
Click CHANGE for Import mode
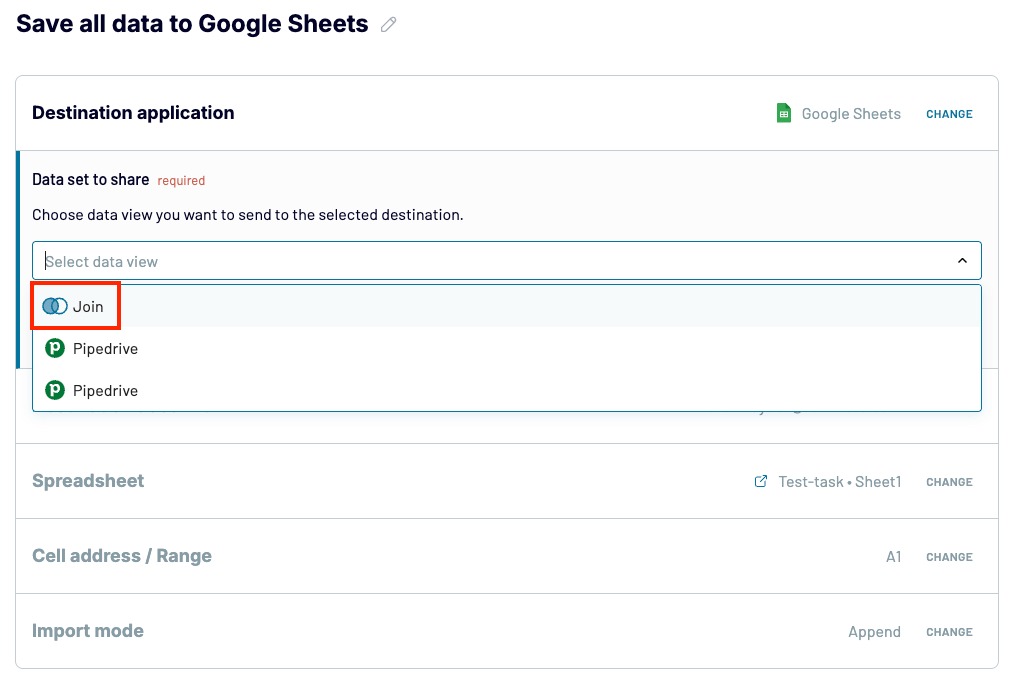[949, 632]
